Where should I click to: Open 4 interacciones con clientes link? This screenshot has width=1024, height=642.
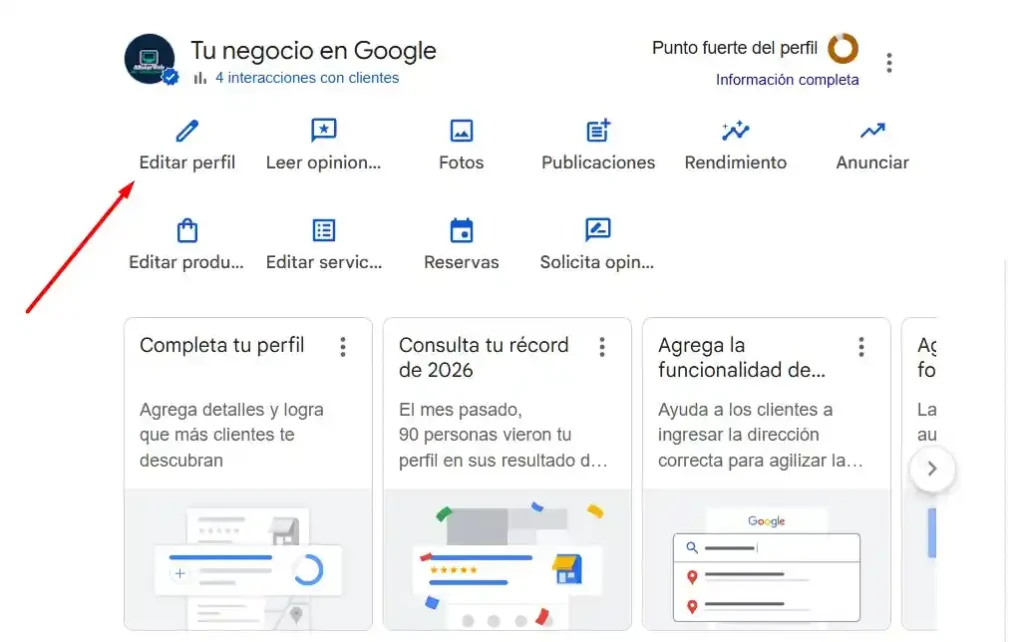click(307, 78)
